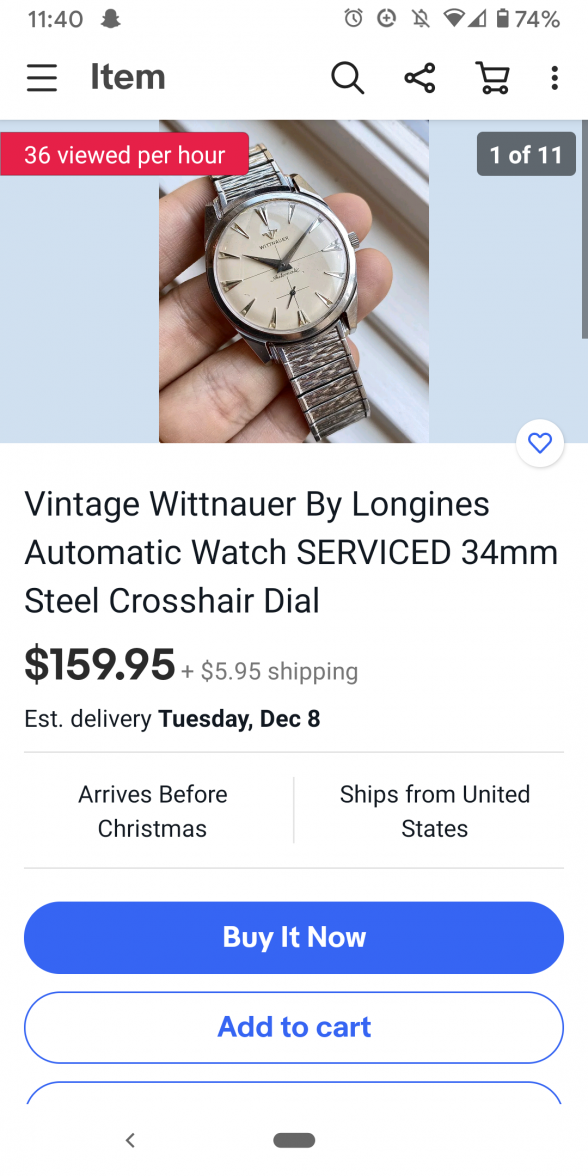Tap the 1 of 11 image counter

tap(526, 154)
